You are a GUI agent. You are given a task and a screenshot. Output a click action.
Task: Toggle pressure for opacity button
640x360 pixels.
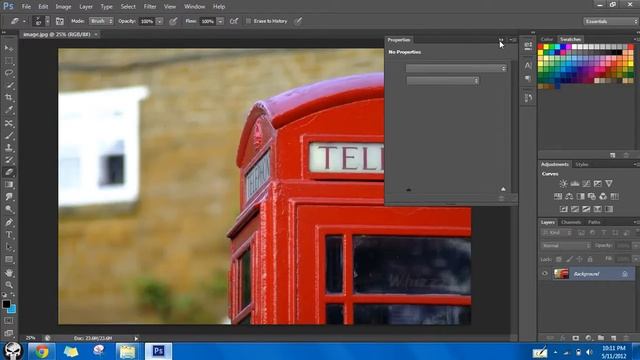(x=173, y=21)
